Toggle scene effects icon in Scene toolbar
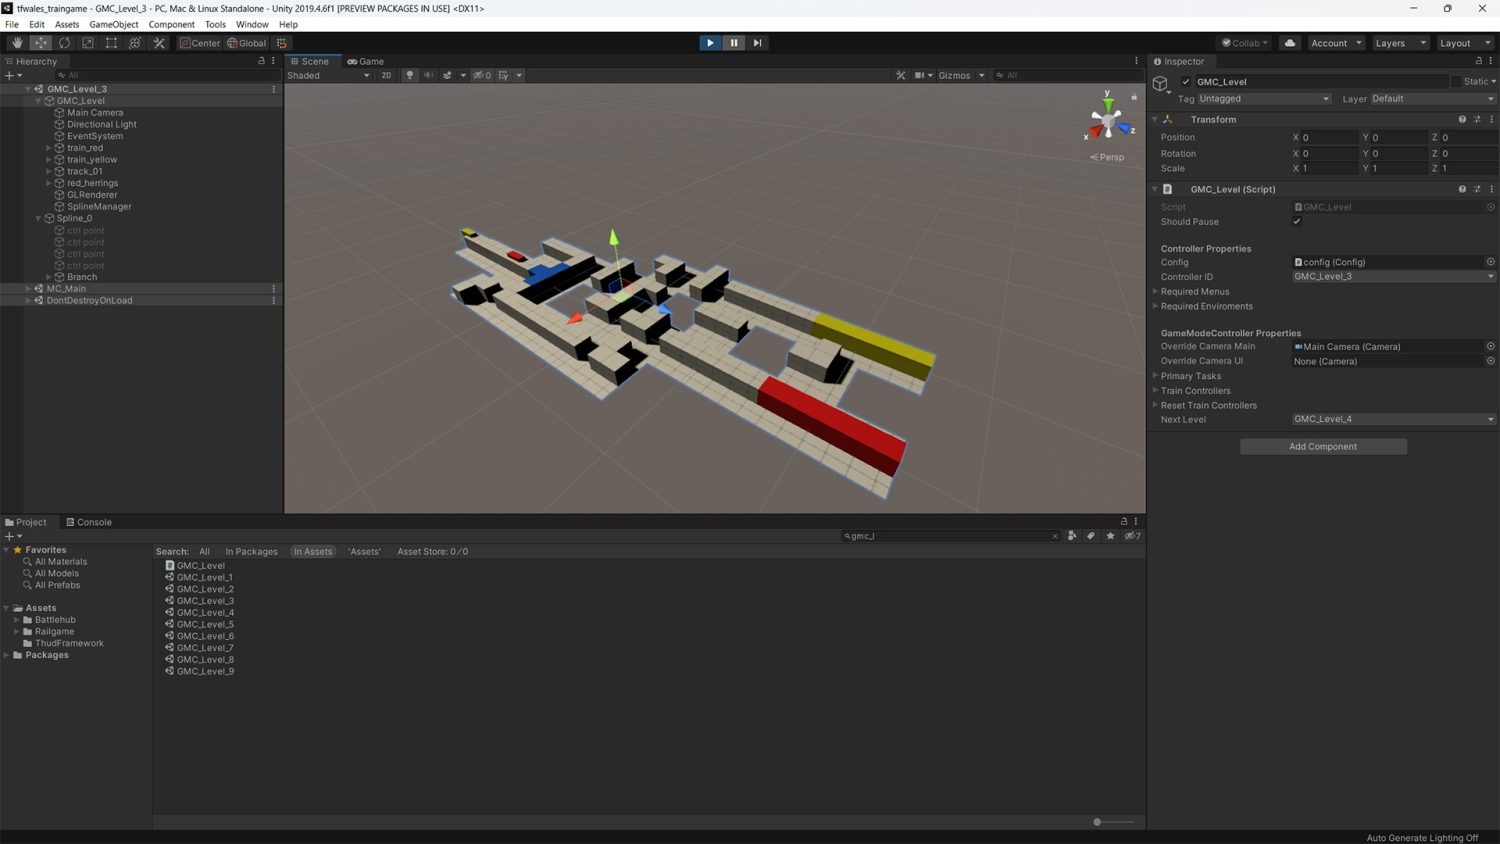 pos(448,75)
